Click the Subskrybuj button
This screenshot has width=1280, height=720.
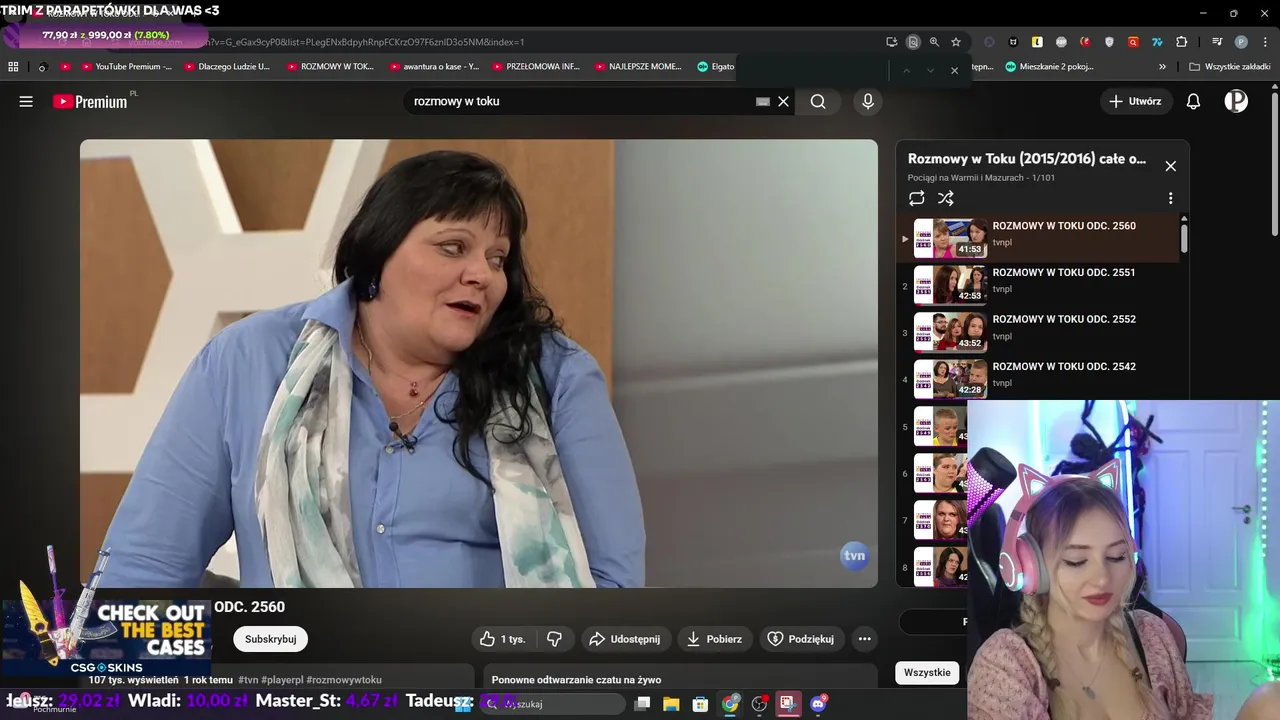(270, 639)
